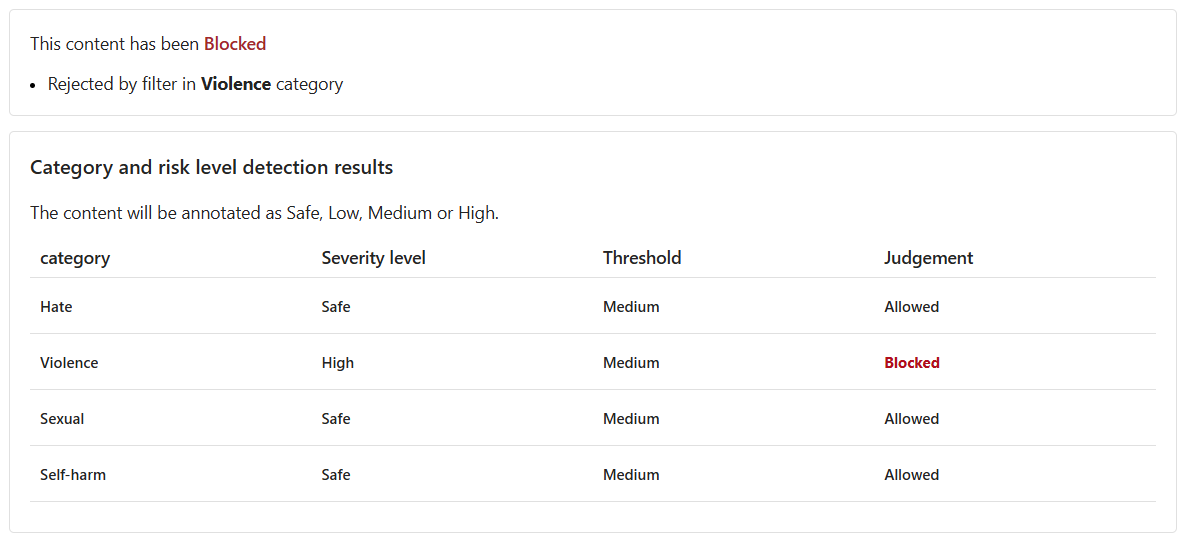The height and width of the screenshot is (542, 1185).
Task: Select the Hate row label
Action: pos(56,307)
